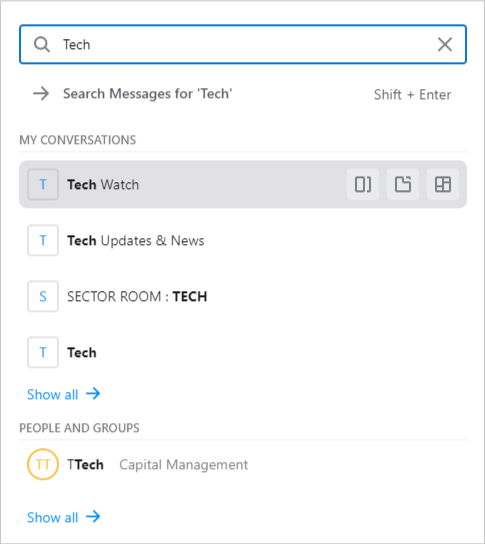Image resolution: width=485 pixels, height=544 pixels.
Task: Click the magnifier search icon
Action: (x=42, y=45)
